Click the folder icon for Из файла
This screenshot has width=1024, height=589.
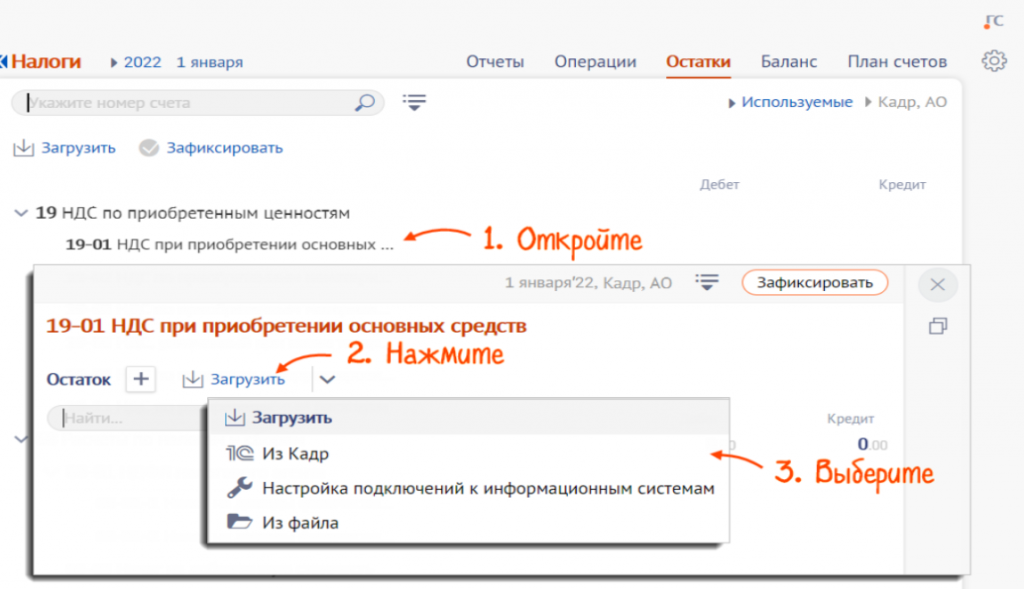[x=238, y=522]
